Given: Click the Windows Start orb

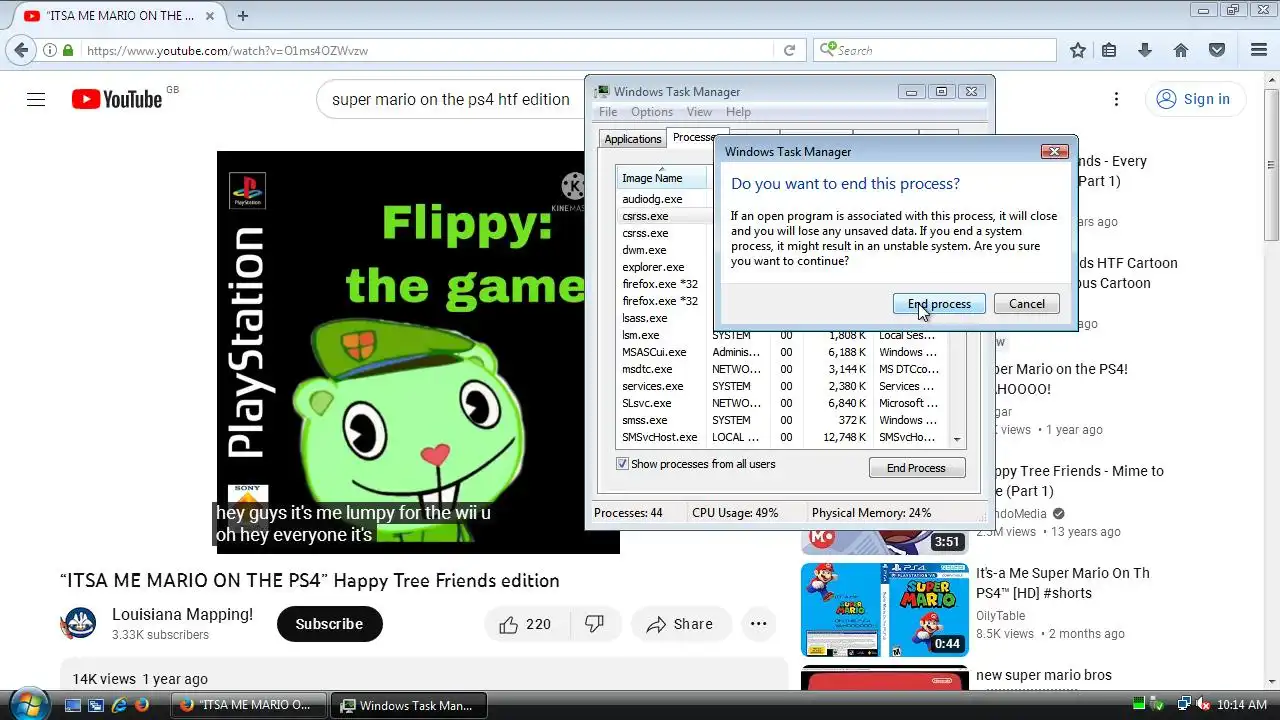Looking at the screenshot, I should click(x=29, y=704).
